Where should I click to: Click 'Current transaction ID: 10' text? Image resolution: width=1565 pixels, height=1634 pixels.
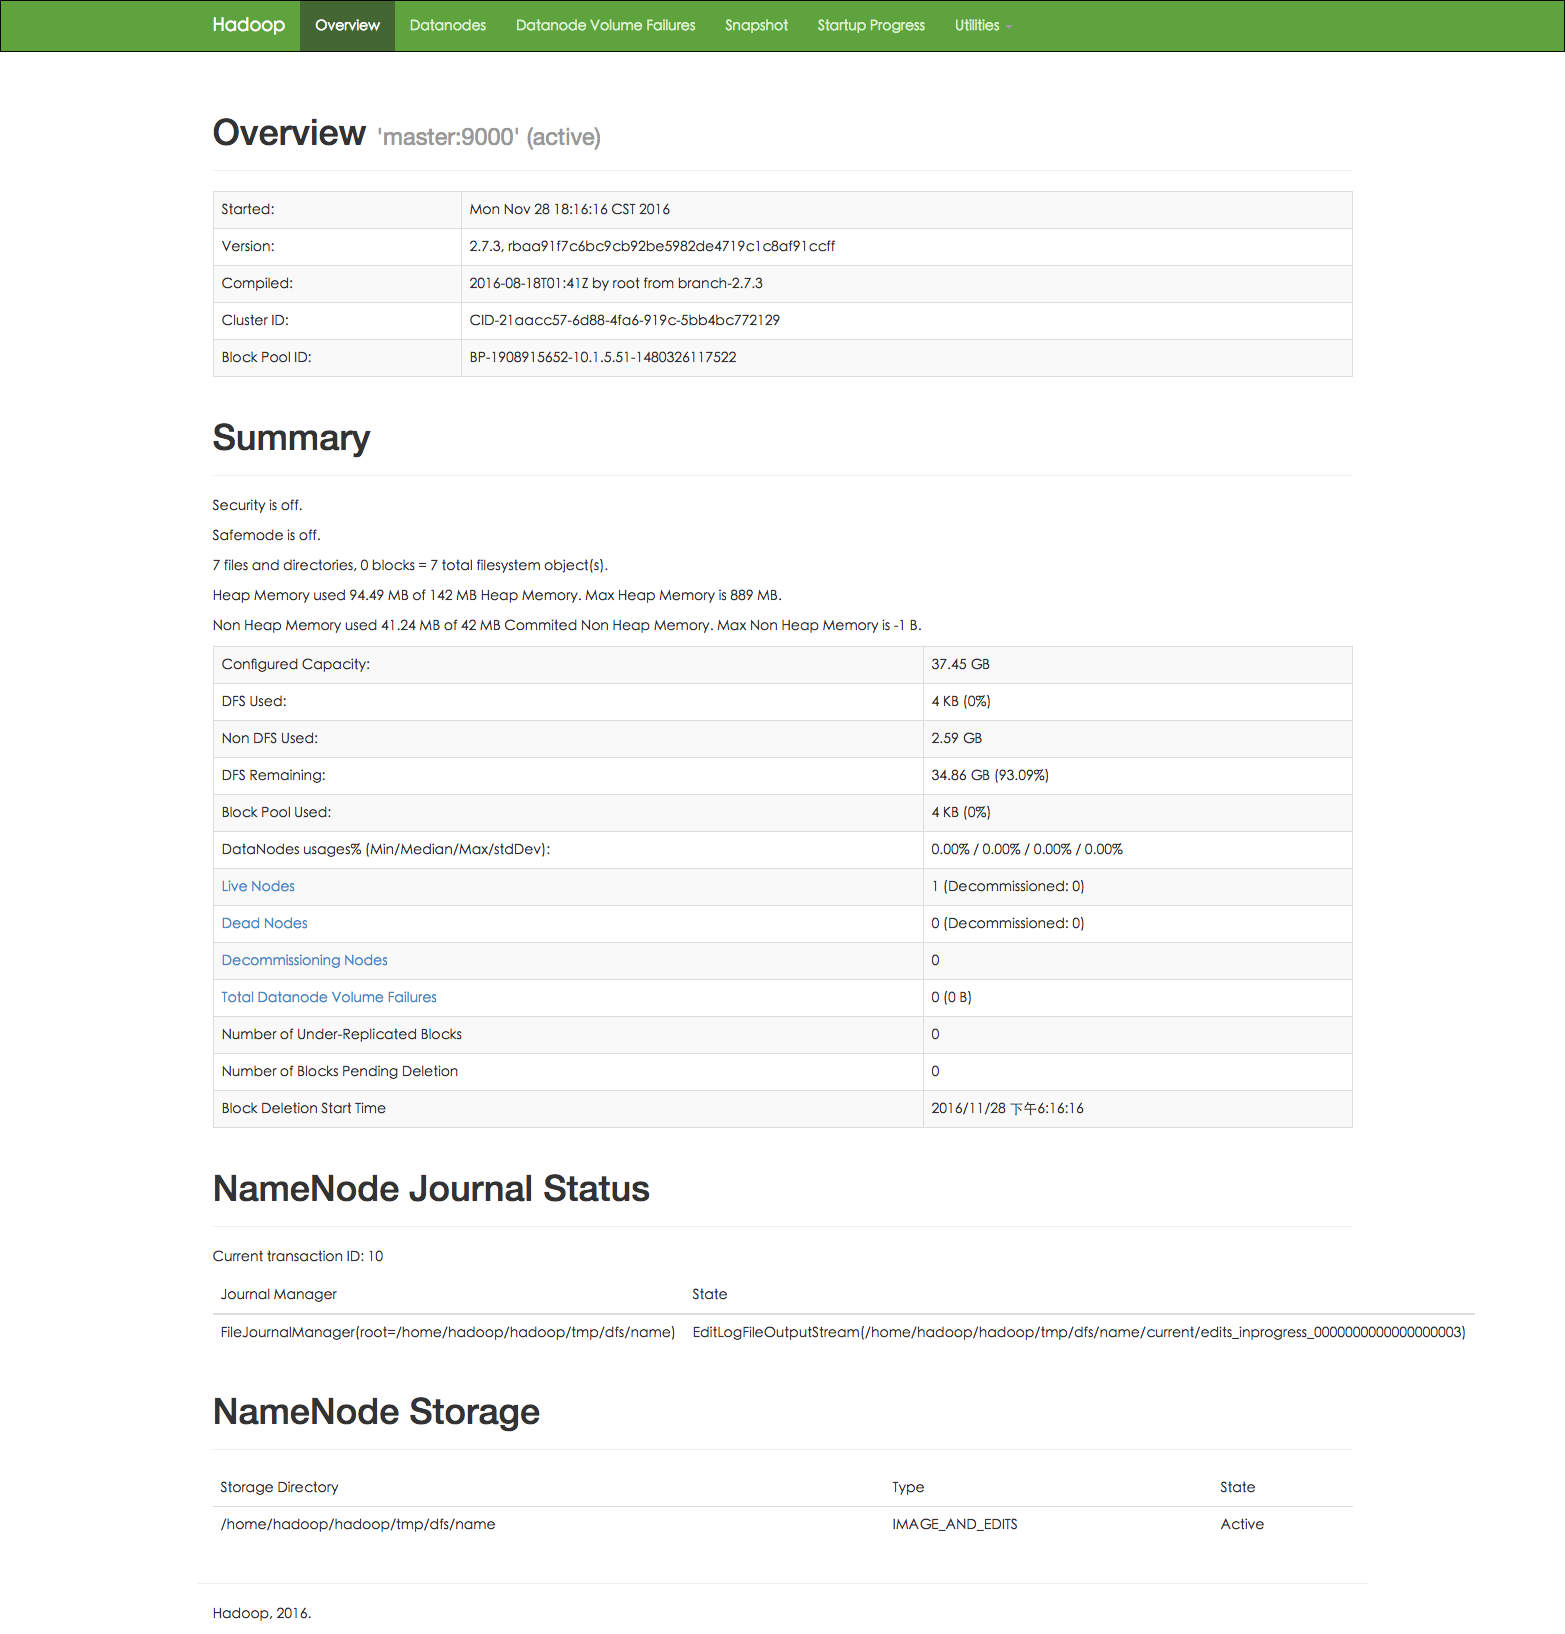pyautogui.click(x=297, y=1256)
